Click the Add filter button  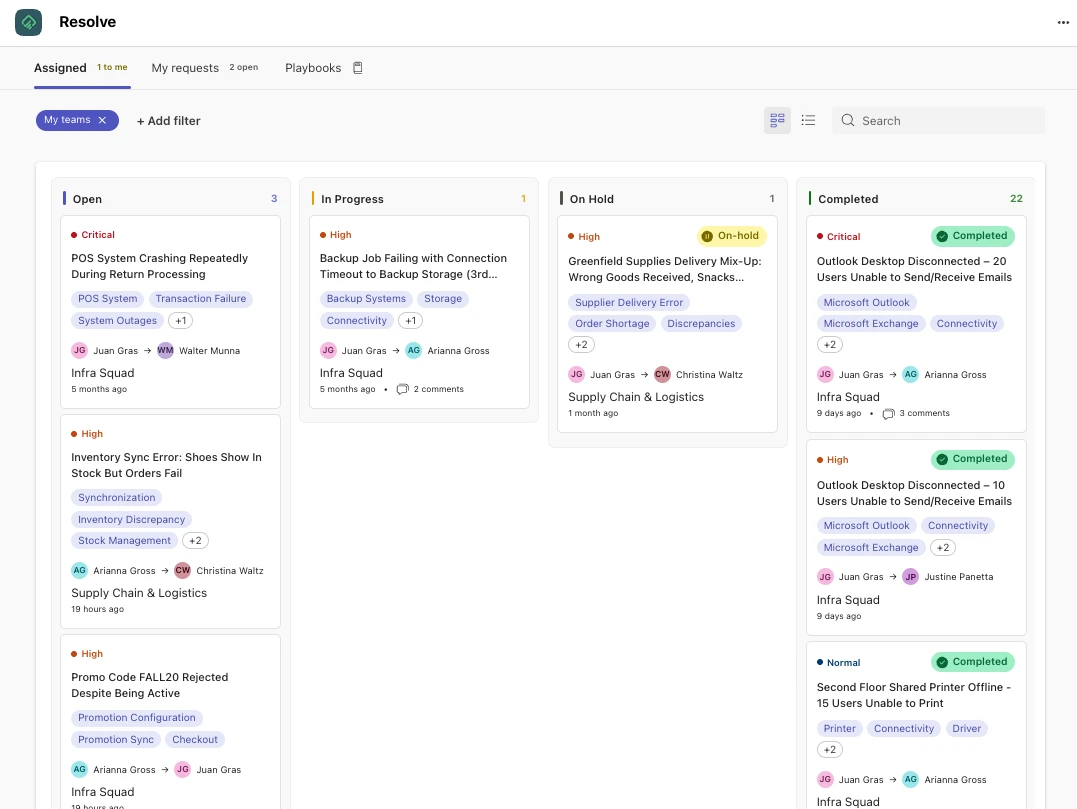pyautogui.click(x=168, y=121)
